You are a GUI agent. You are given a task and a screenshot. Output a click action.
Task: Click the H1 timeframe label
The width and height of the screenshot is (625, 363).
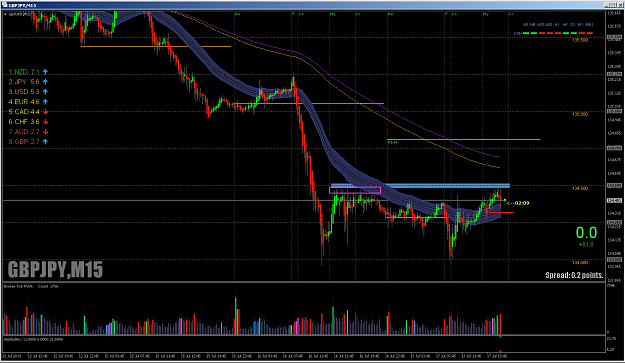pyautogui.click(x=557, y=24)
